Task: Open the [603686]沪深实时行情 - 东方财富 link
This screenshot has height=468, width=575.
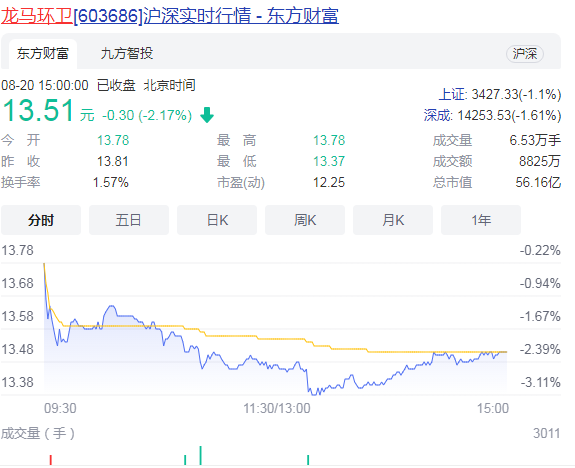Action: click(206, 16)
